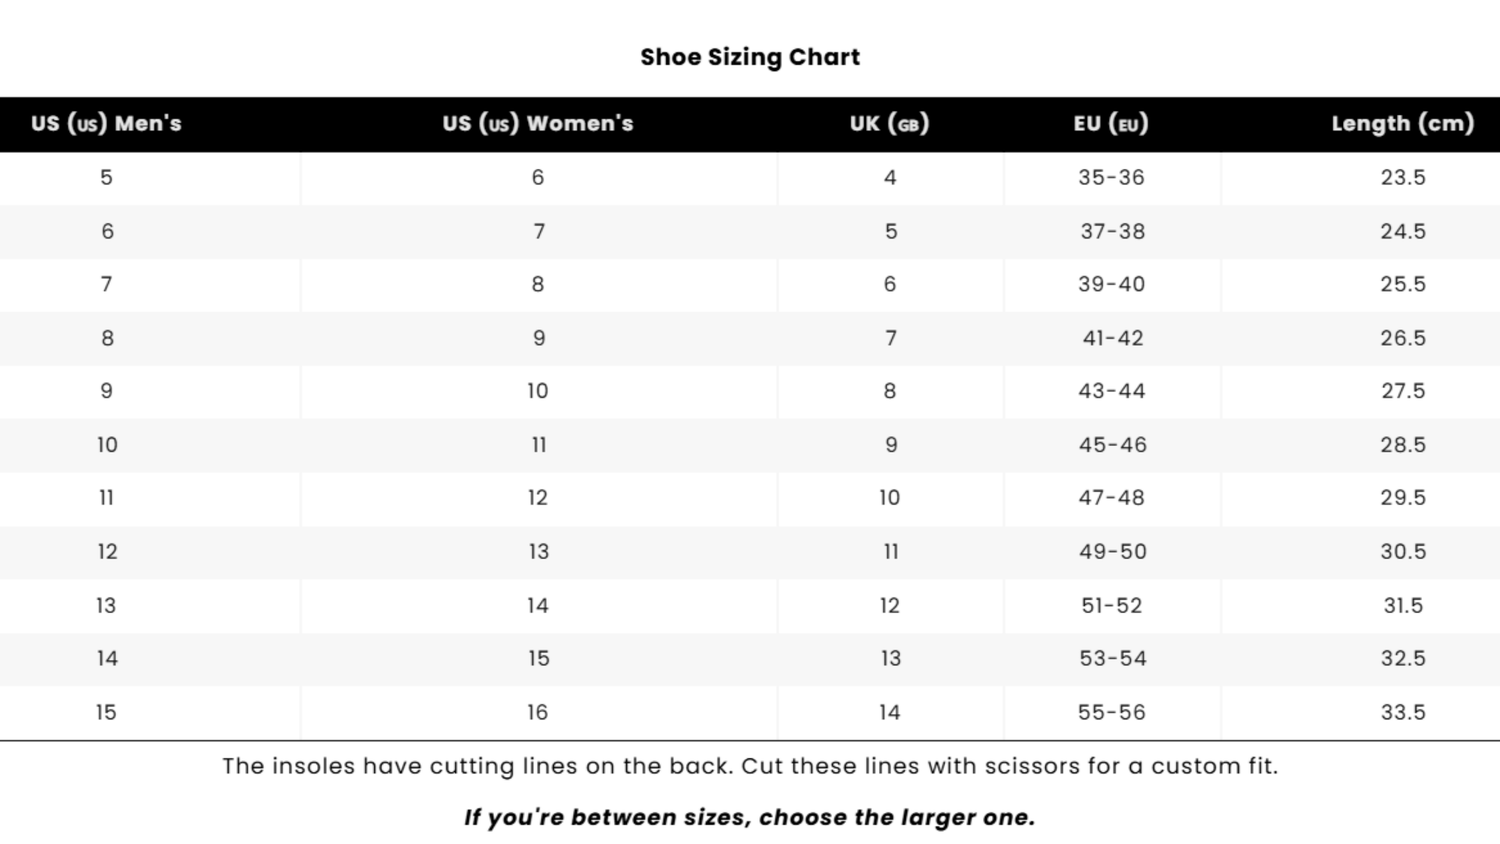This screenshot has height=844, width=1500.
Task: Select the EU size 49-50 cell
Action: point(1112,552)
